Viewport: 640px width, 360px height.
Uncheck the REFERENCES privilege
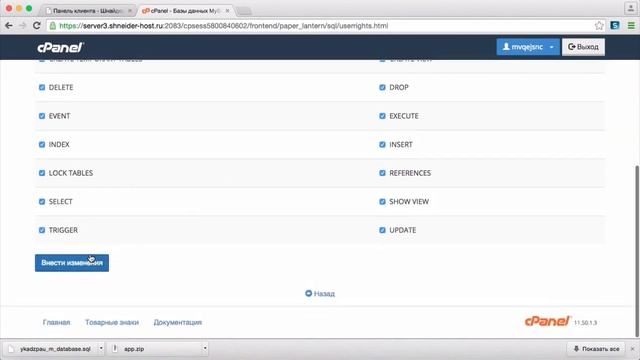pyautogui.click(x=382, y=173)
